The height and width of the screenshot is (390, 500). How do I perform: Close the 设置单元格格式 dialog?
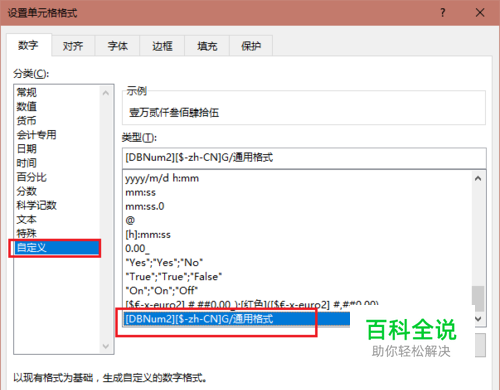[x=480, y=13]
